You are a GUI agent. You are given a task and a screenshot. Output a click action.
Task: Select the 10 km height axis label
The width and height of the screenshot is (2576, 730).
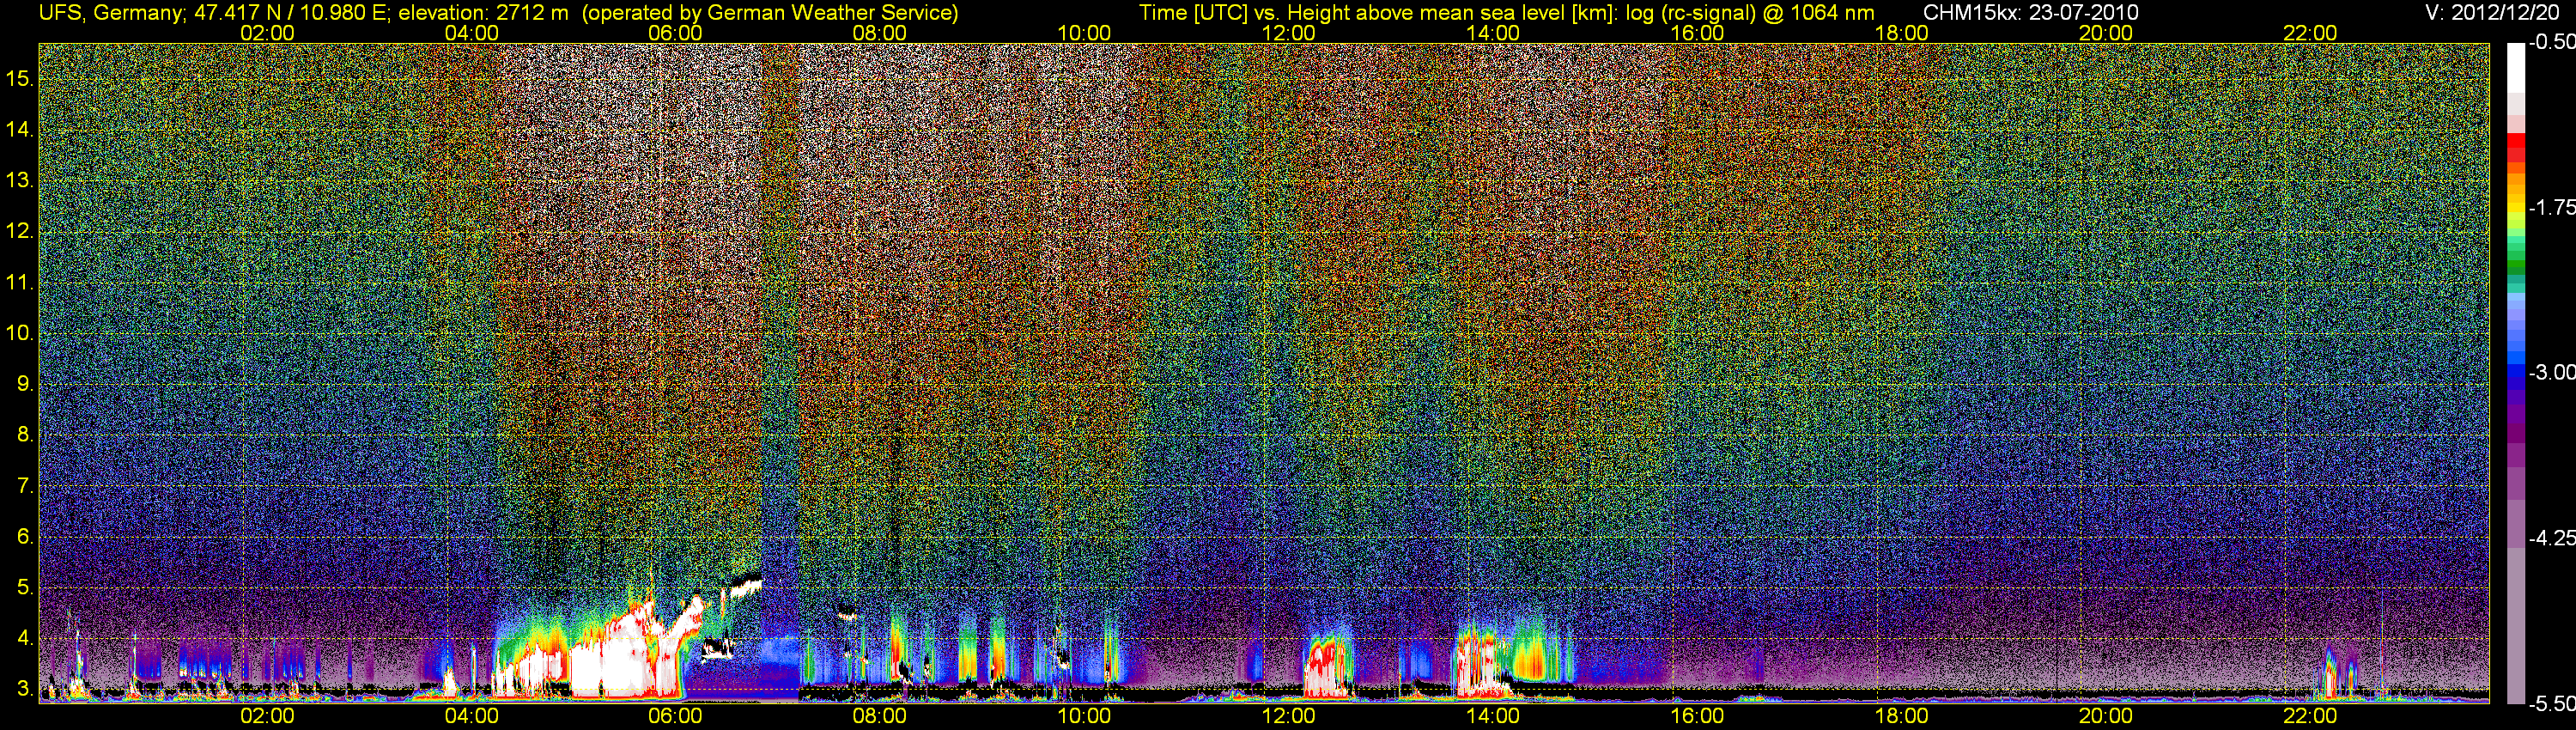pyautogui.click(x=20, y=333)
